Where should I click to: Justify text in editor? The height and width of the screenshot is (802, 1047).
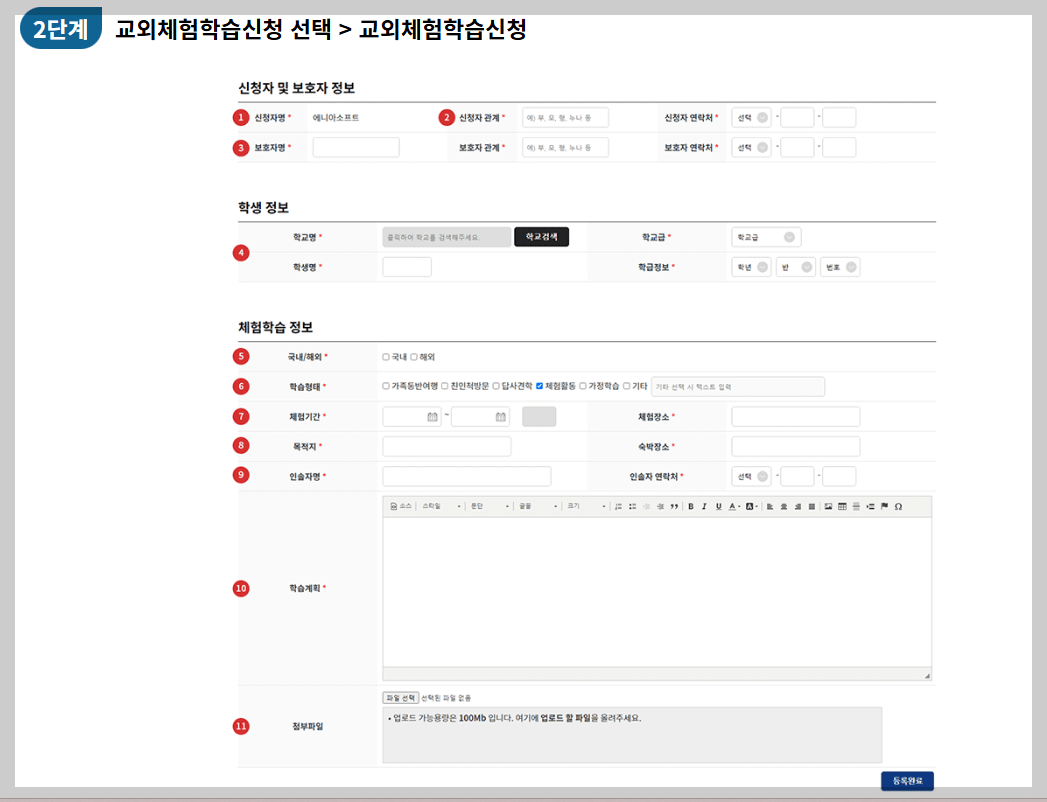pos(812,506)
